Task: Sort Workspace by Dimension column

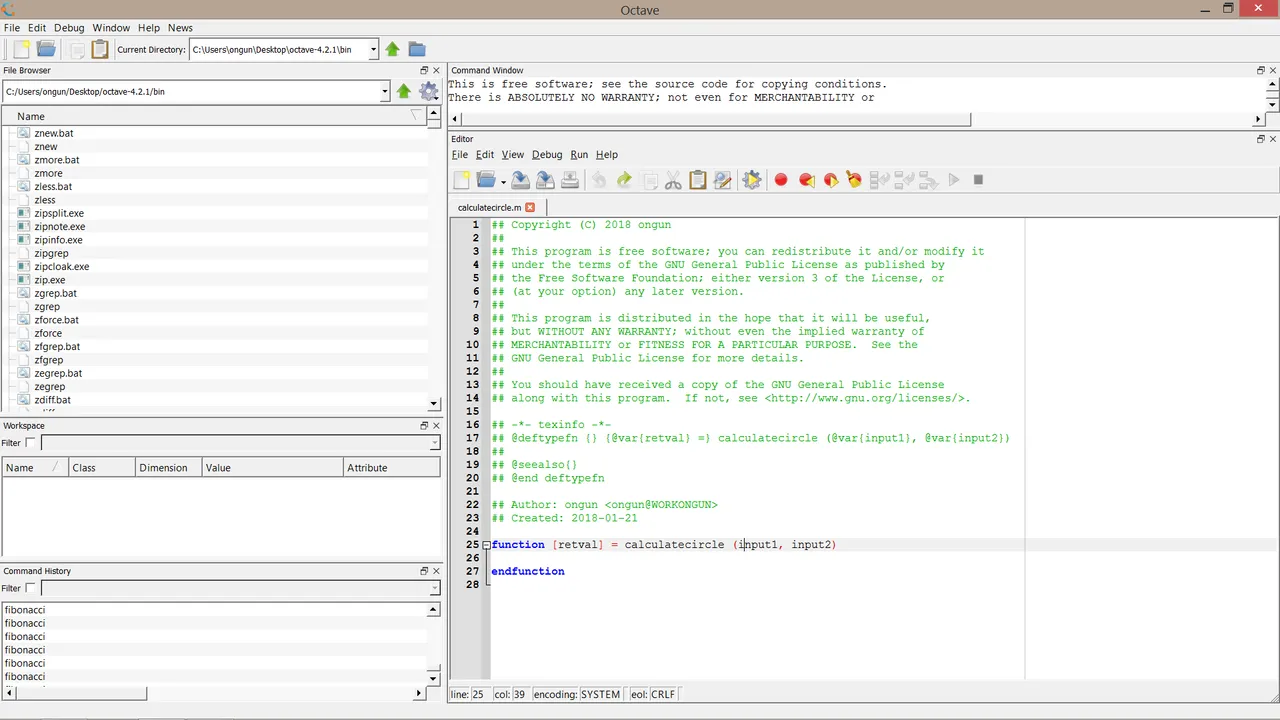Action: (167, 467)
